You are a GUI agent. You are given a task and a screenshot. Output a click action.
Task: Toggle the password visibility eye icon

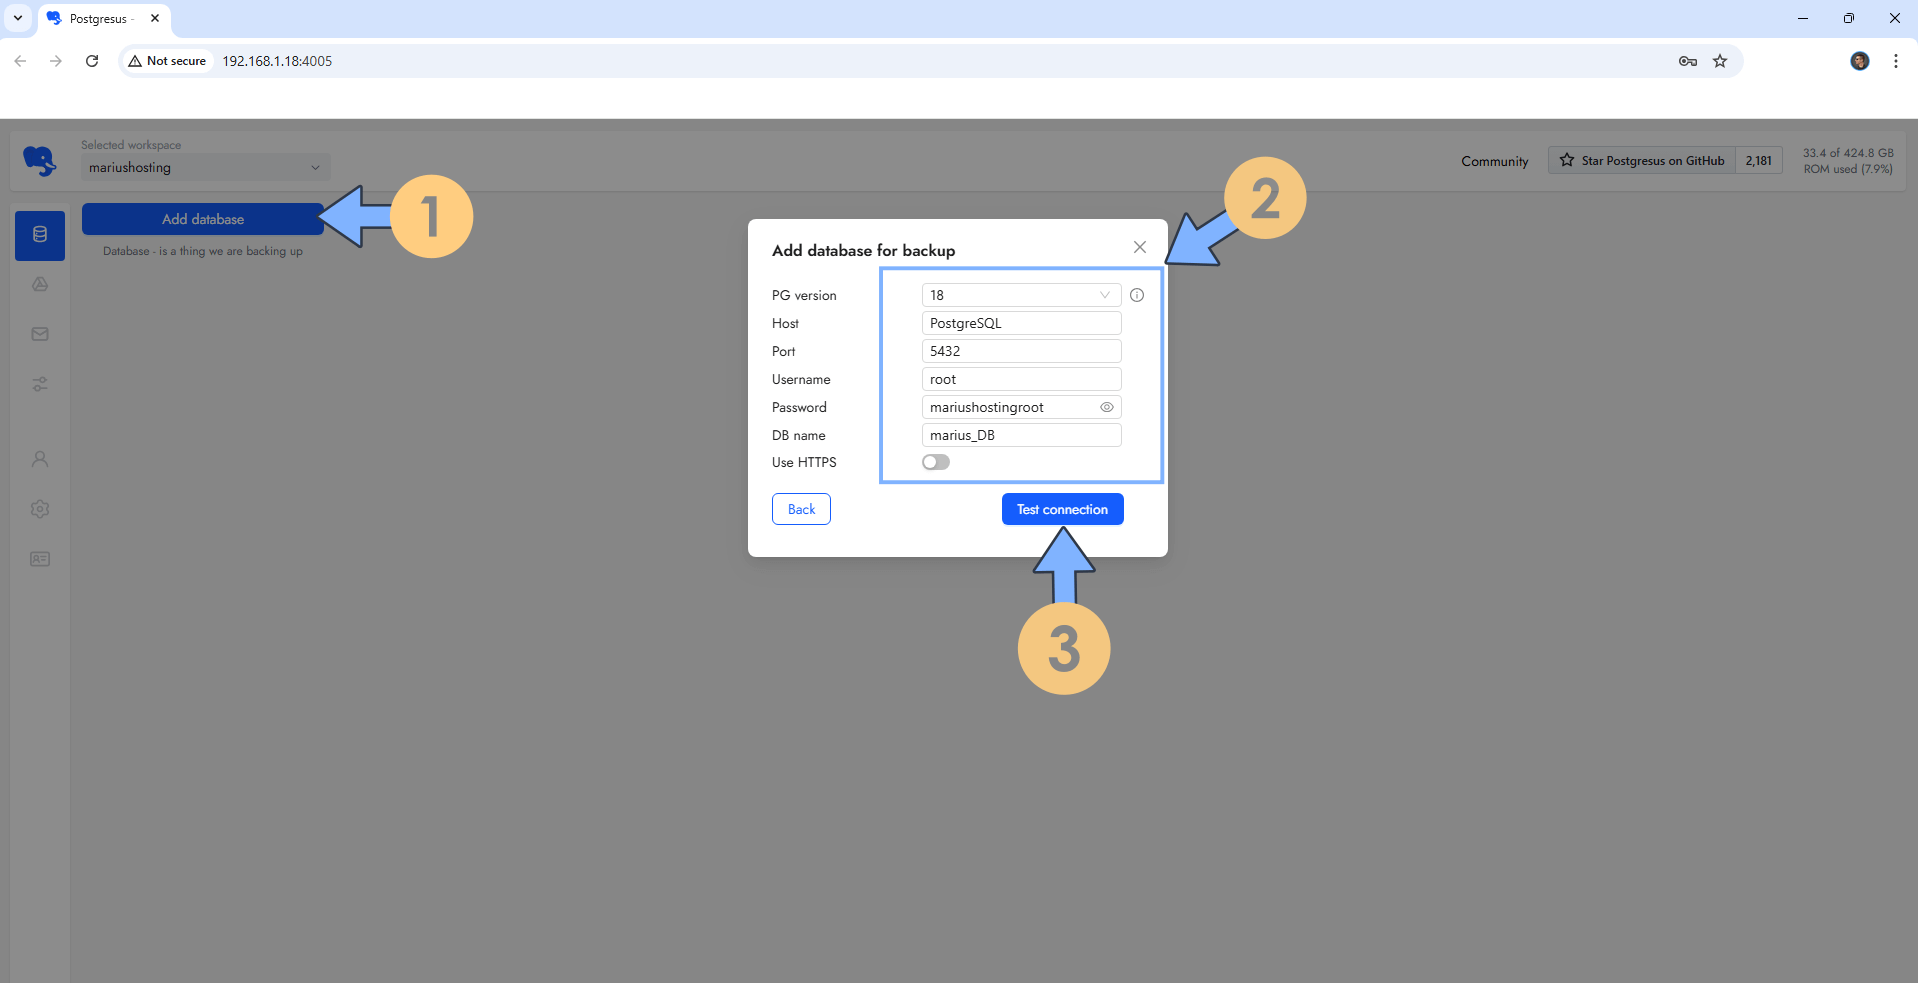point(1106,407)
